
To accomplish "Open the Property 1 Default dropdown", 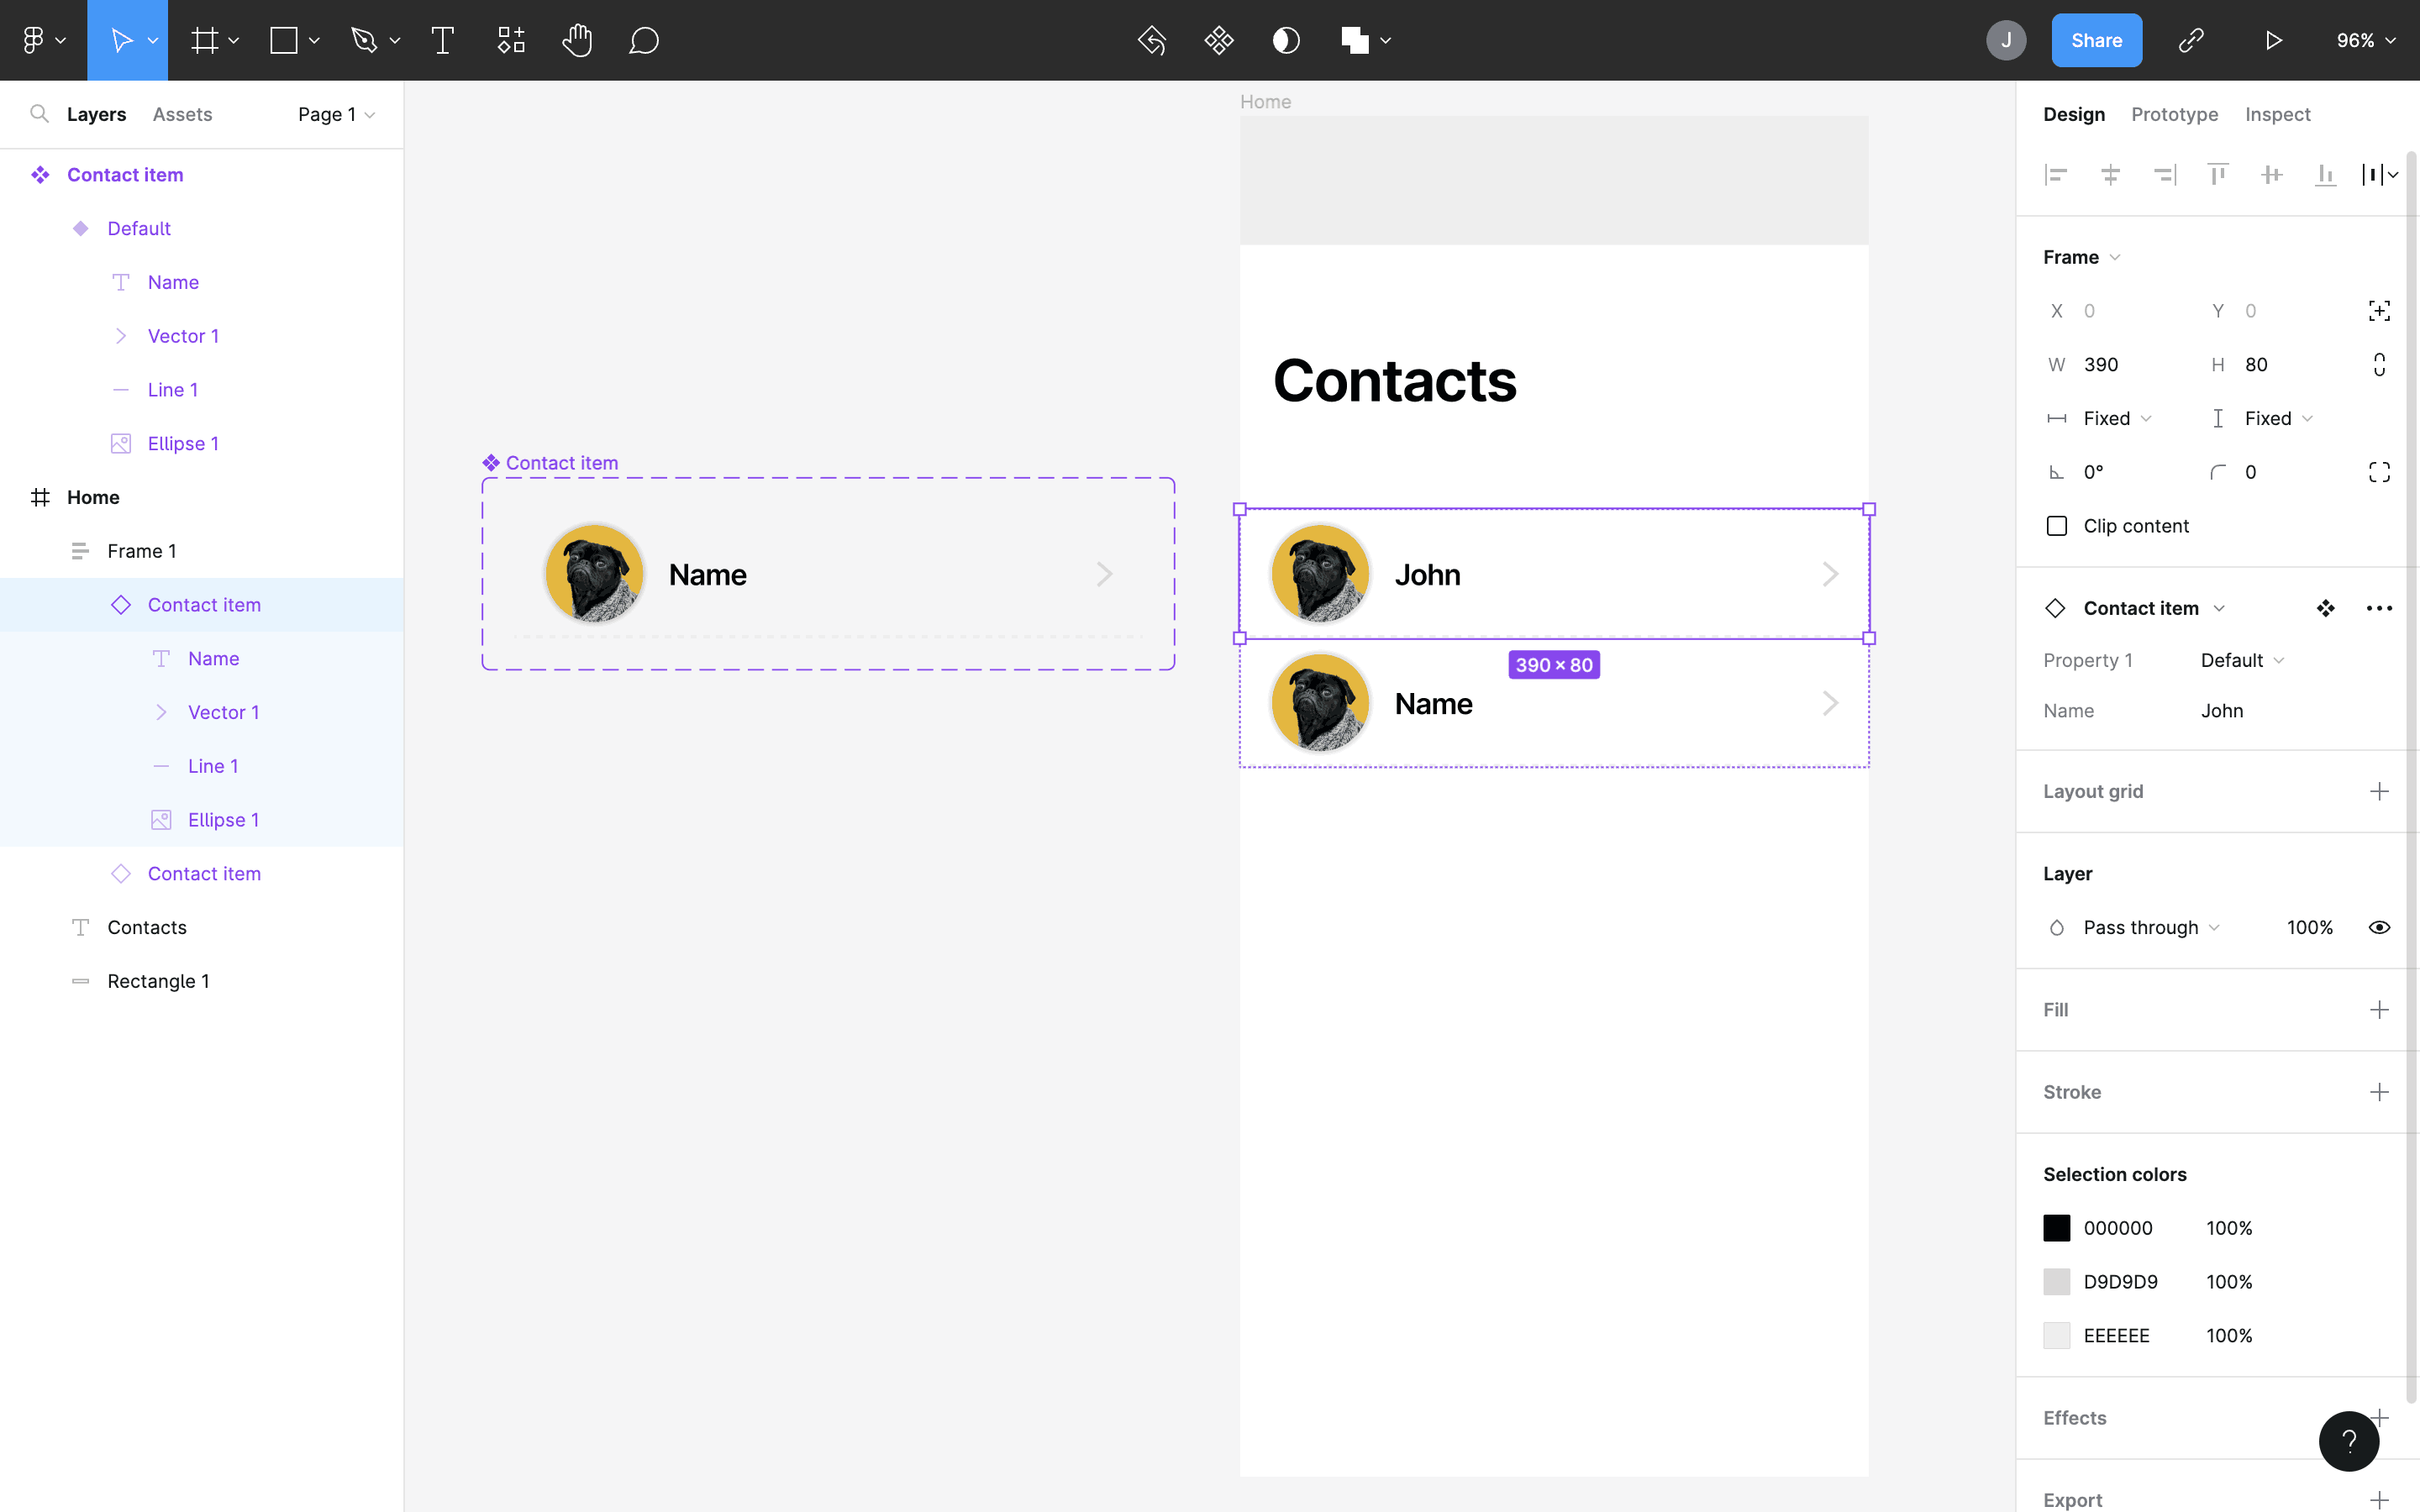I will point(2241,660).
